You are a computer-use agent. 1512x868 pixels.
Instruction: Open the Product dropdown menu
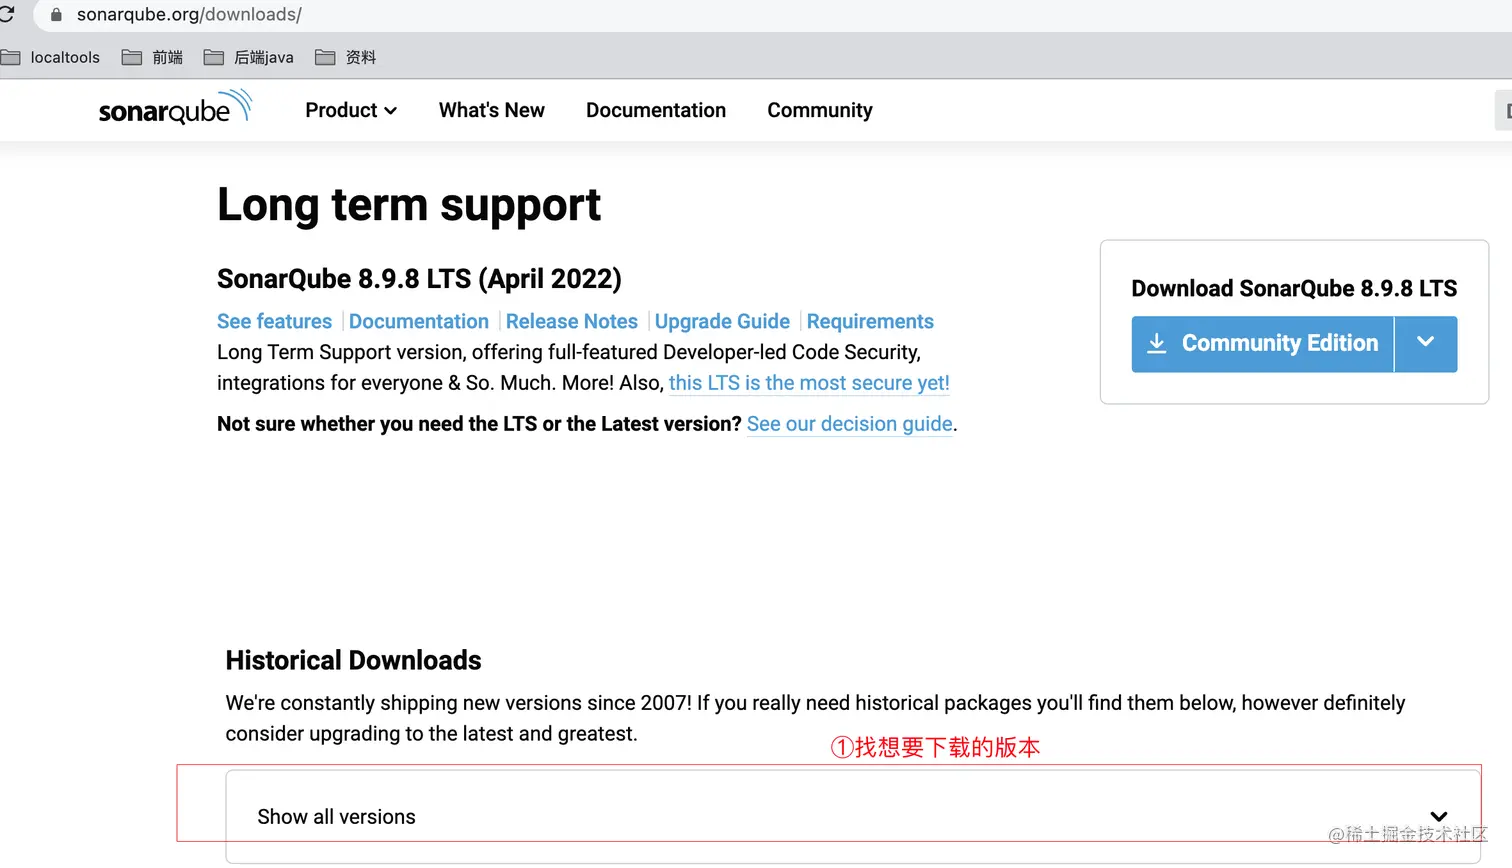pos(351,110)
